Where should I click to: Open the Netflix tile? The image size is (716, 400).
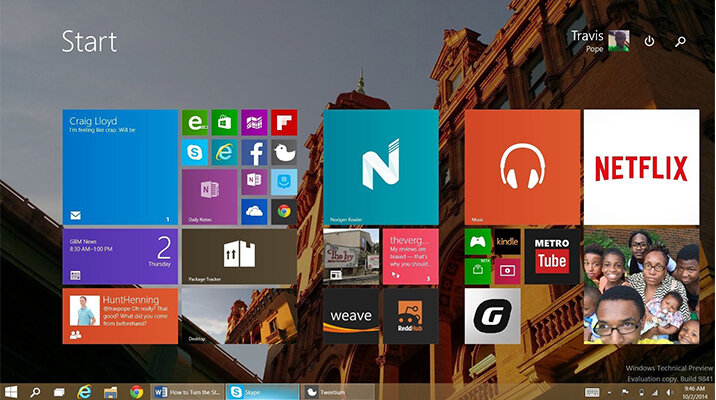pyautogui.click(x=641, y=167)
